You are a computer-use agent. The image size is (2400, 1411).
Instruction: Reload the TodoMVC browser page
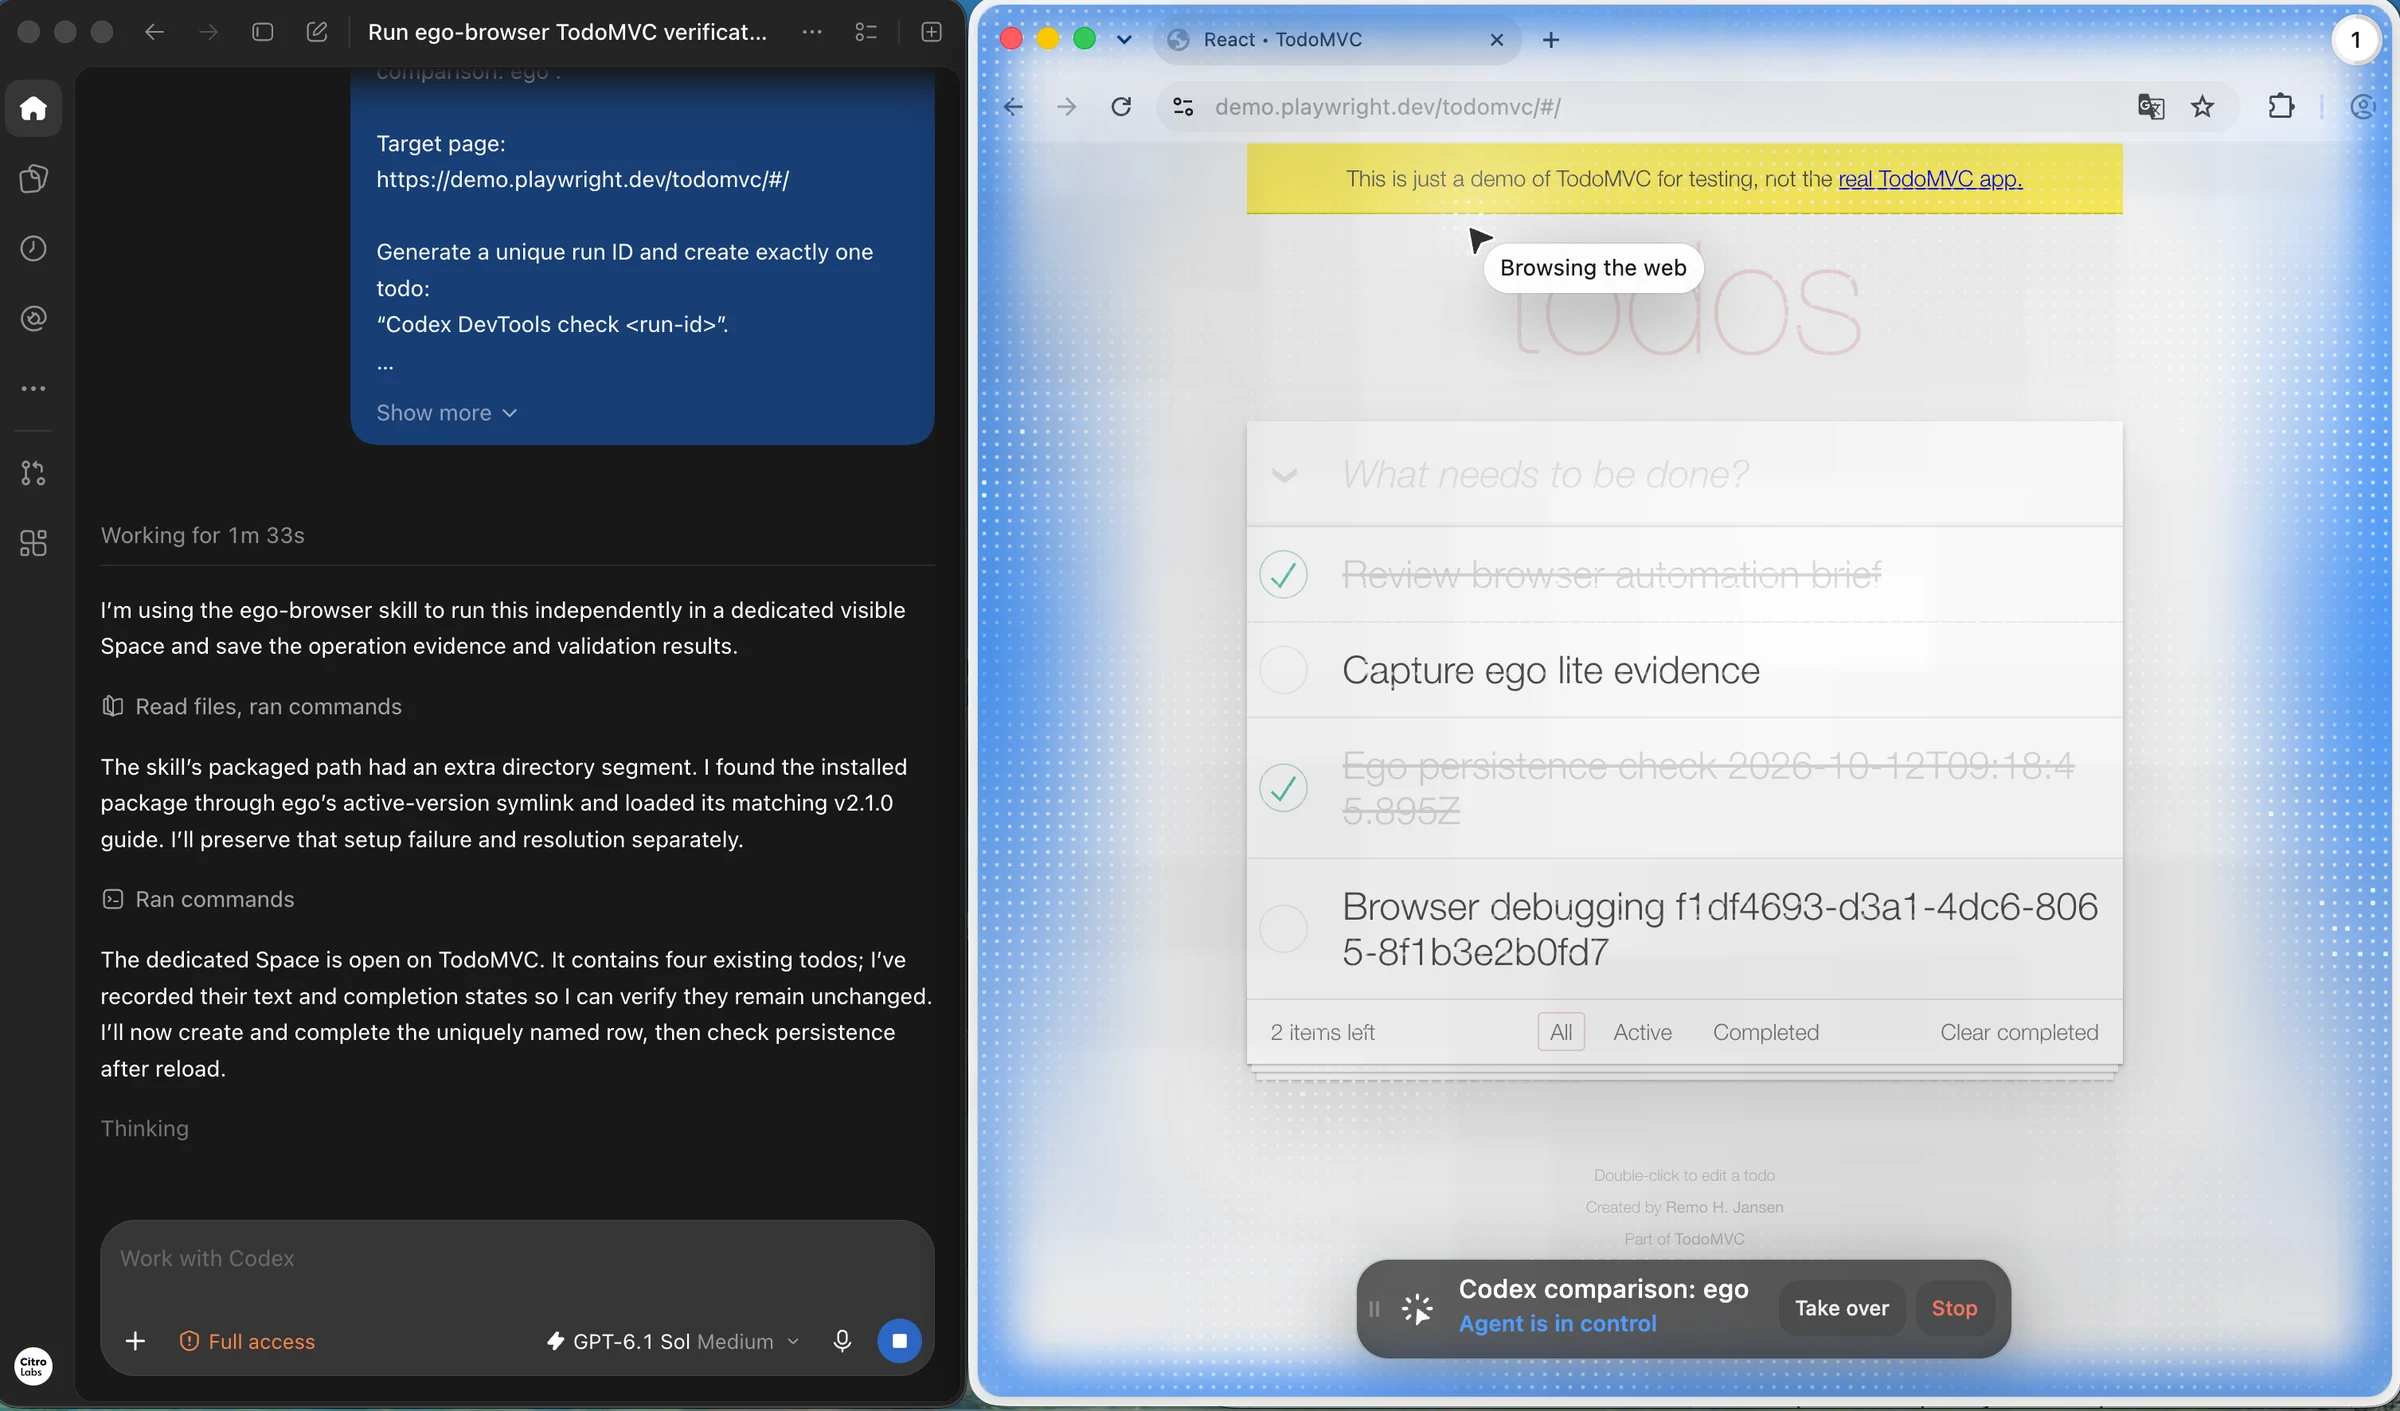1121,106
